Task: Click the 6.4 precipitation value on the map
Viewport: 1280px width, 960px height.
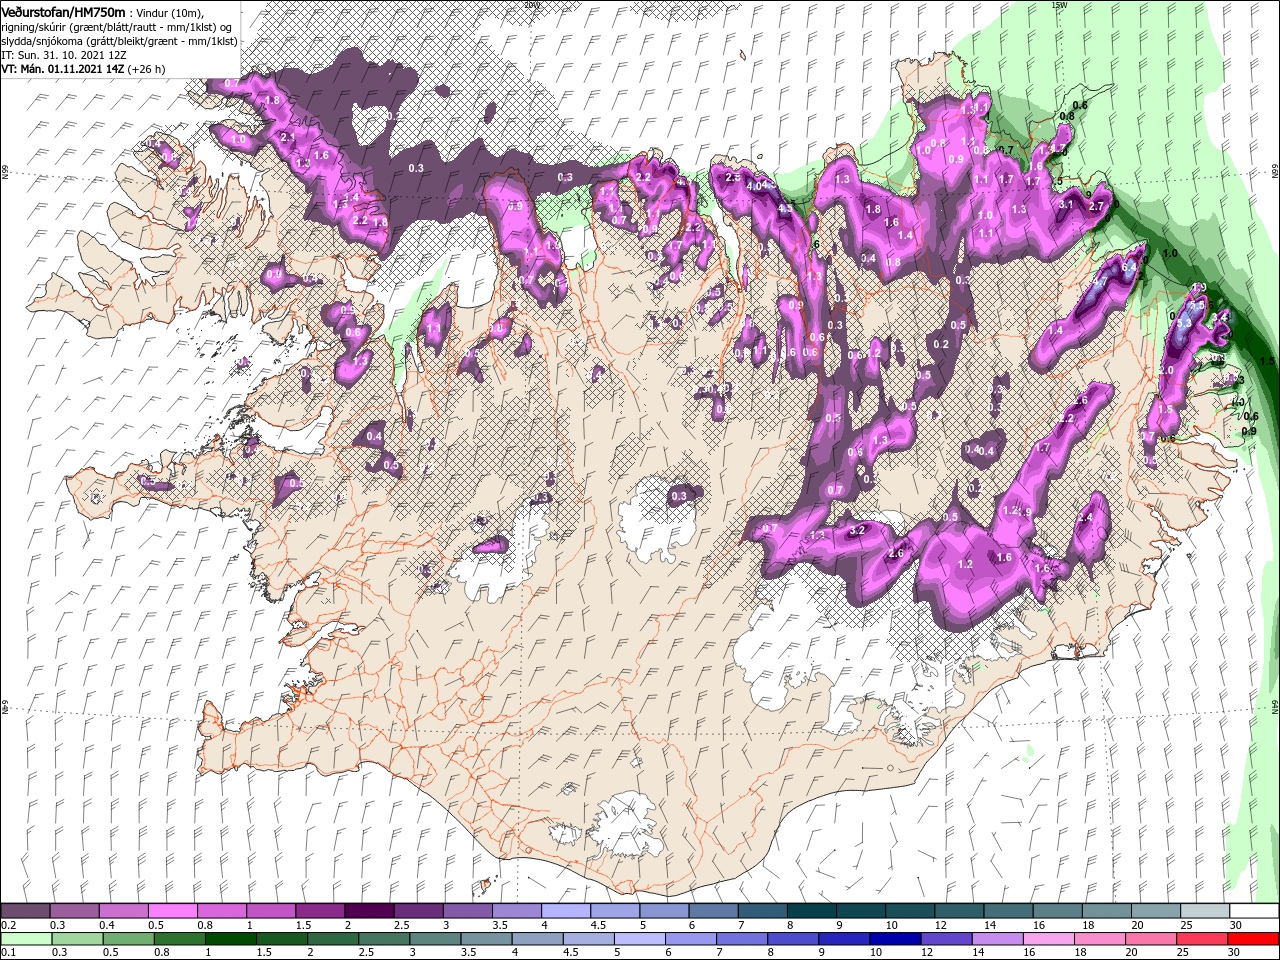Action: pyautogui.click(x=1131, y=267)
